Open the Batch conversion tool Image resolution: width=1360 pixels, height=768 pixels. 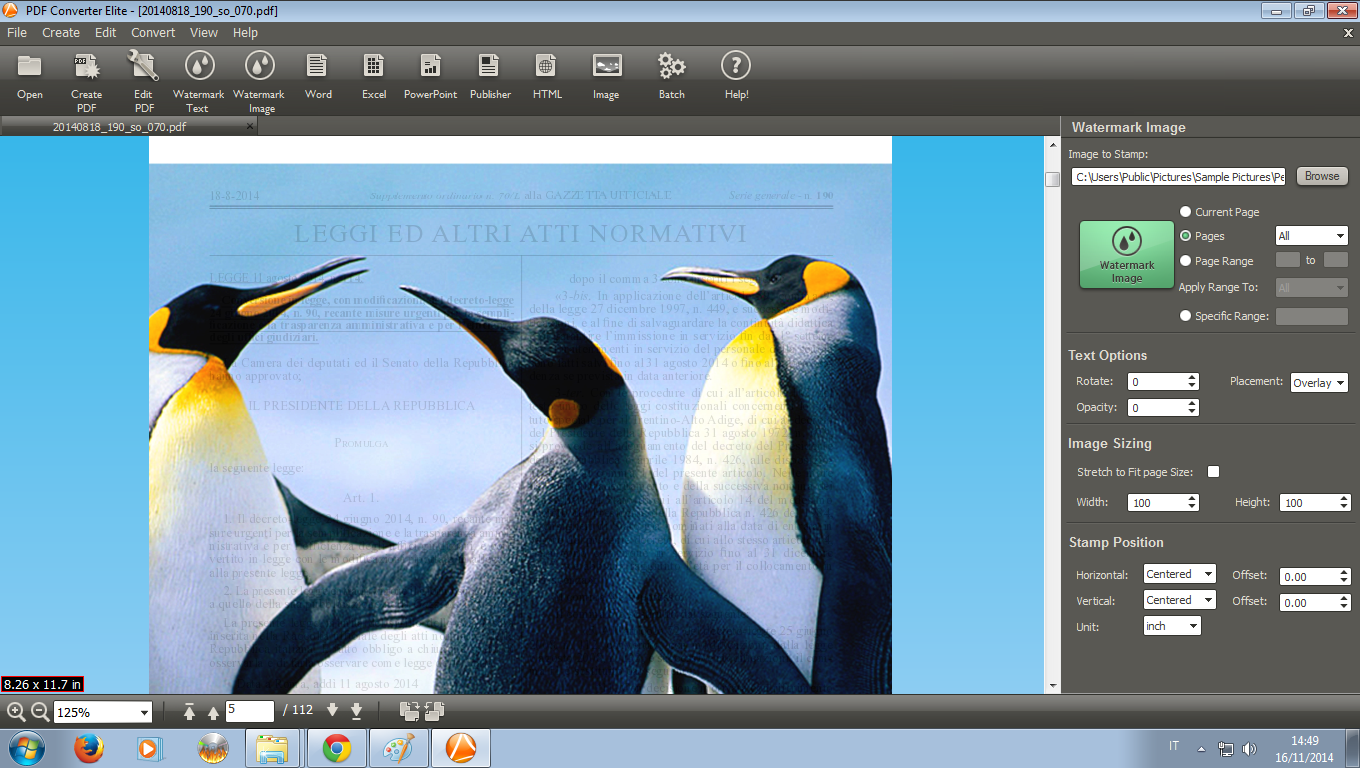point(671,68)
